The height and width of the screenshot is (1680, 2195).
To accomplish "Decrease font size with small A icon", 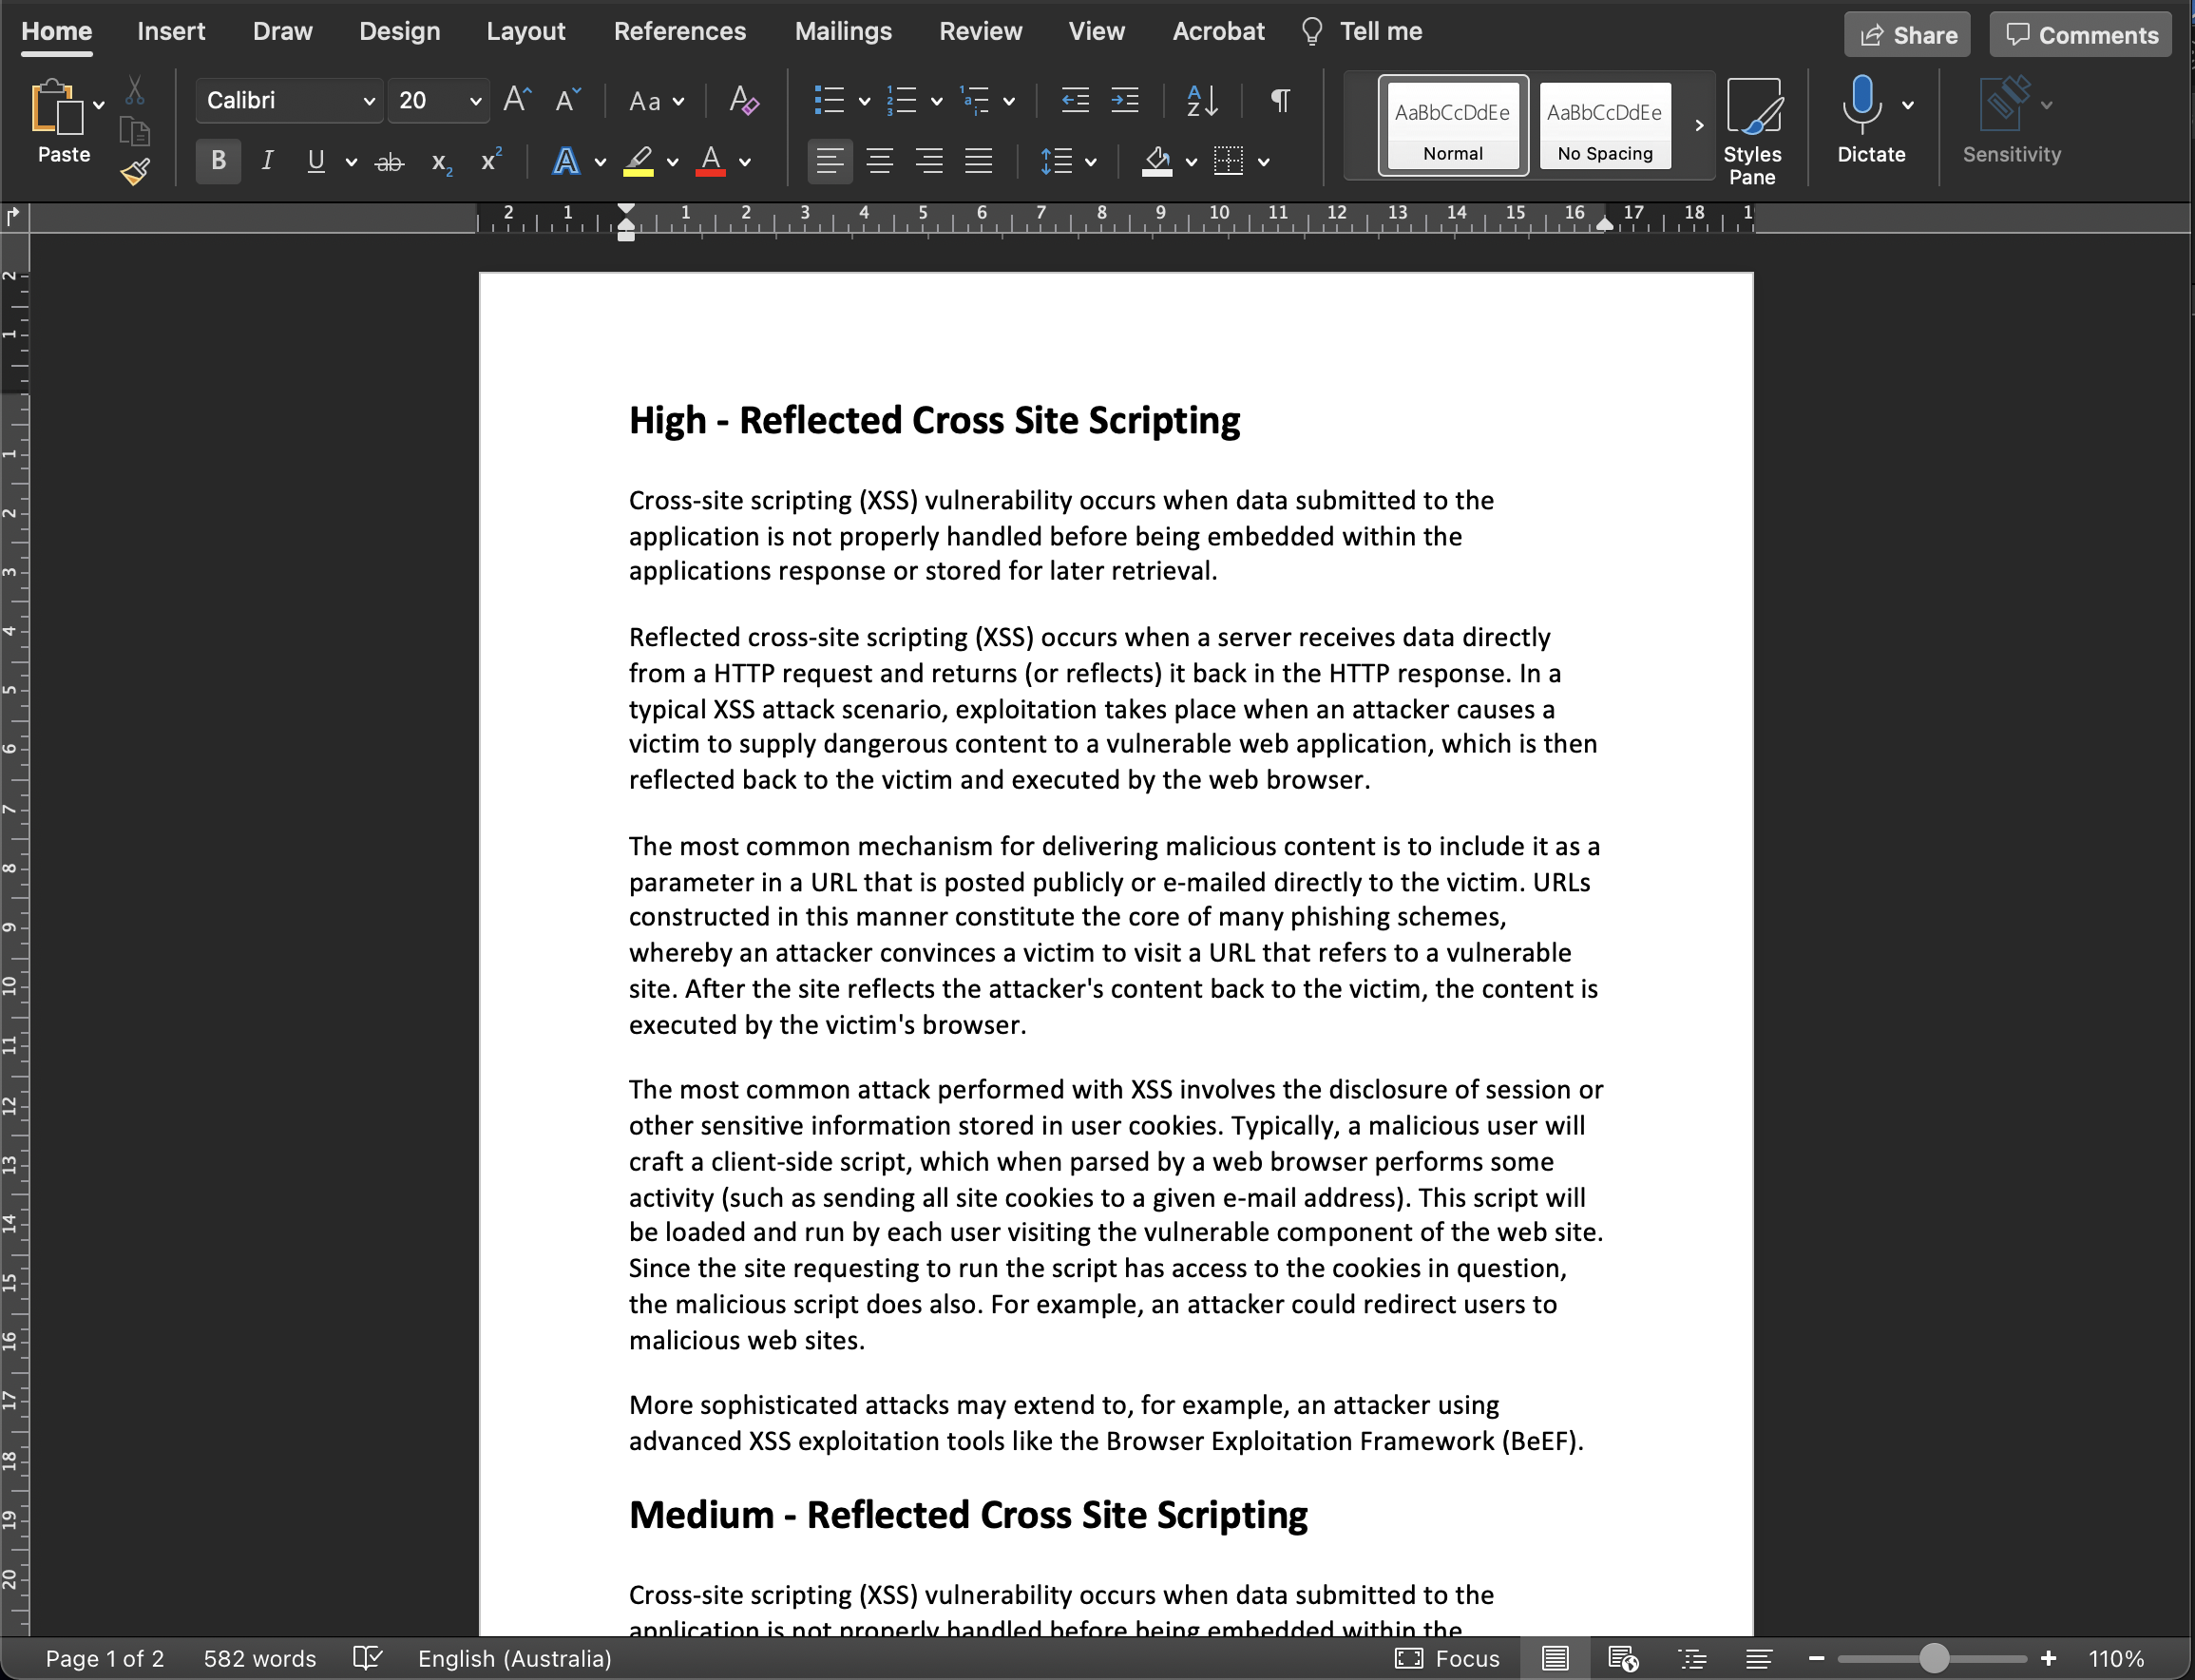I will (x=567, y=100).
